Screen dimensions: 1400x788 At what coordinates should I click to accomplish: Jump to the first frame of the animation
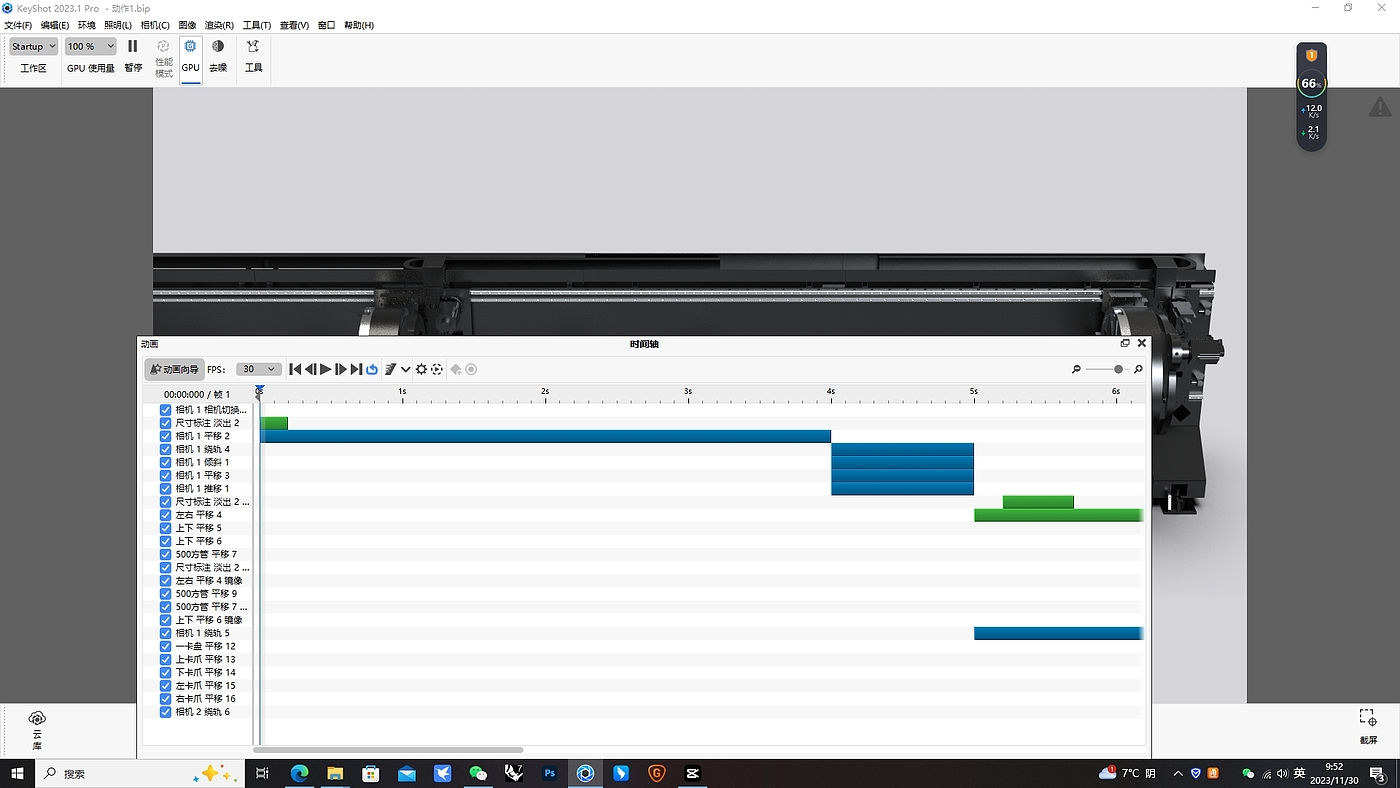(295, 369)
